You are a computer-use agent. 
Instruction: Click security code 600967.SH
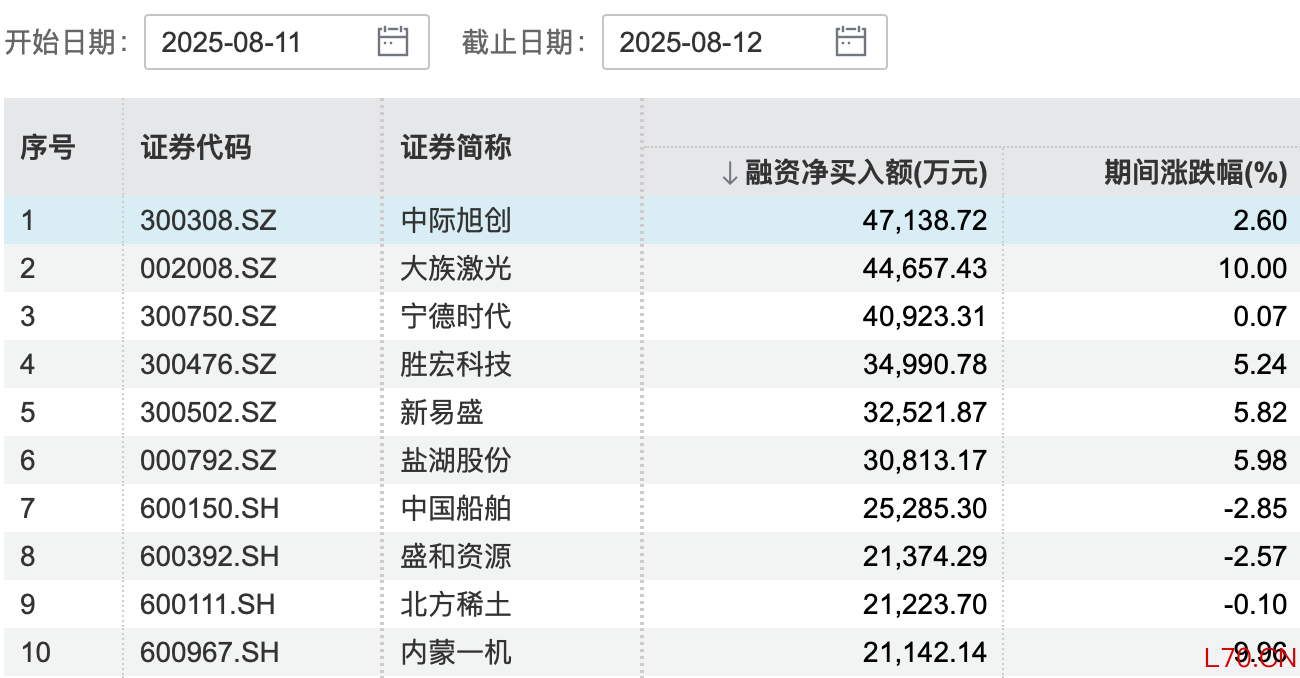pyautogui.click(x=208, y=652)
